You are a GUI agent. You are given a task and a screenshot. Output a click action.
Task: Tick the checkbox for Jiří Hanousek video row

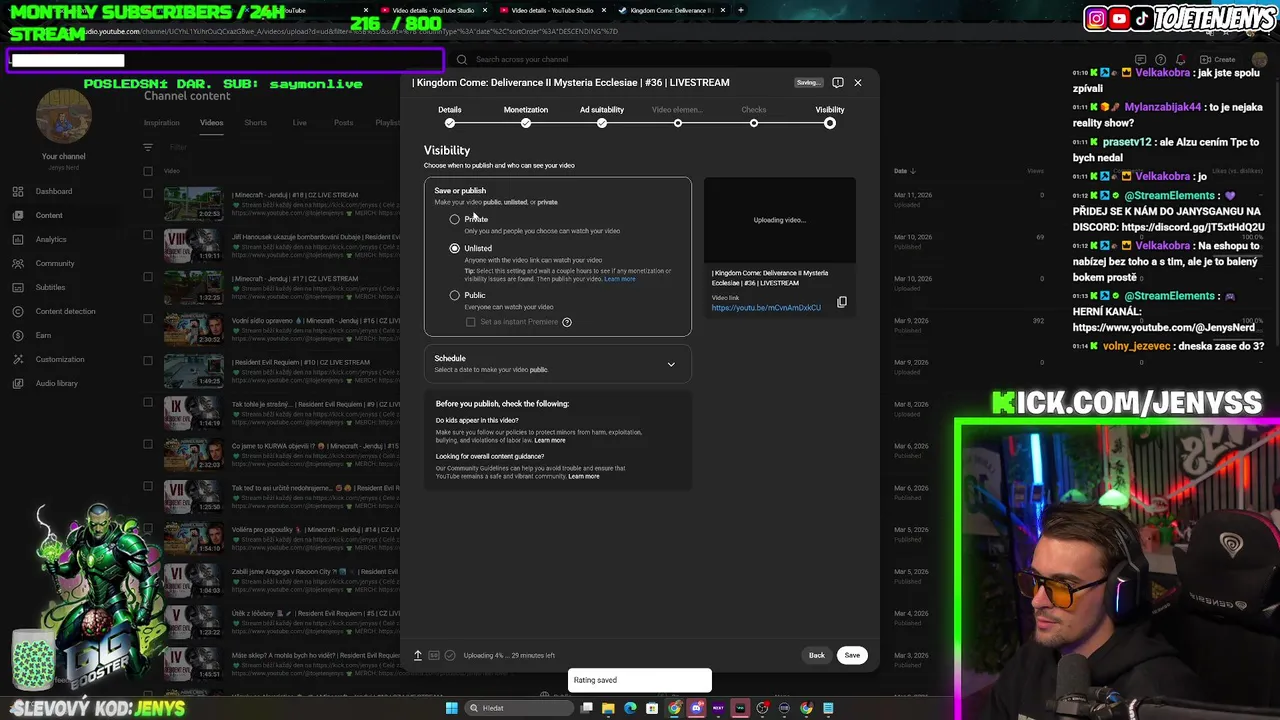tap(148, 236)
